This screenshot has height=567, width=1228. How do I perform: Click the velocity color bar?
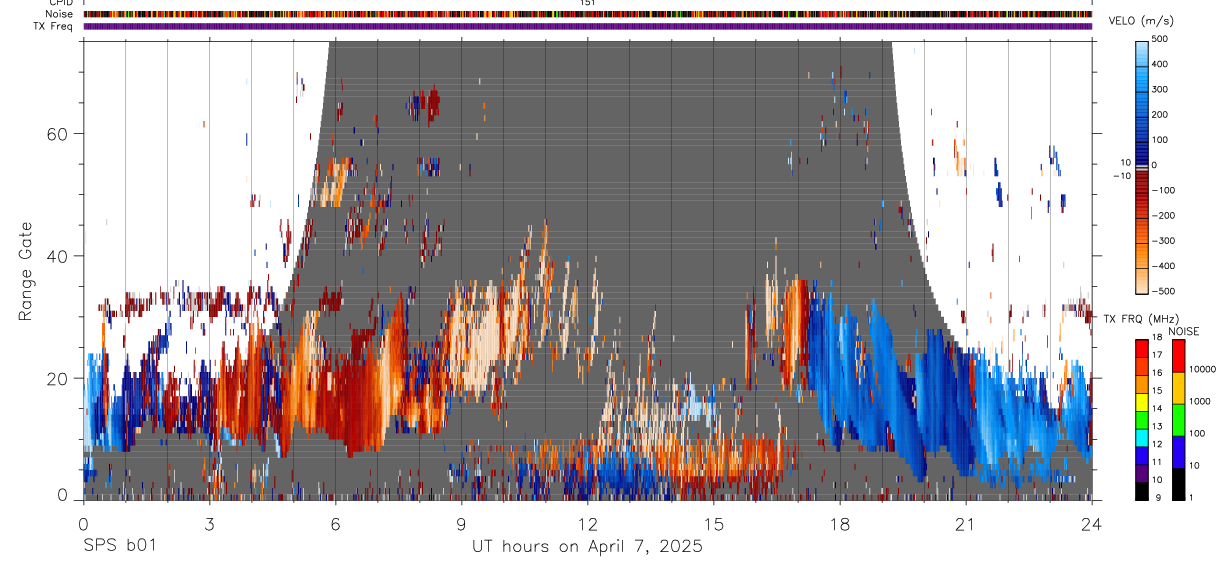click(x=1142, y=165)
